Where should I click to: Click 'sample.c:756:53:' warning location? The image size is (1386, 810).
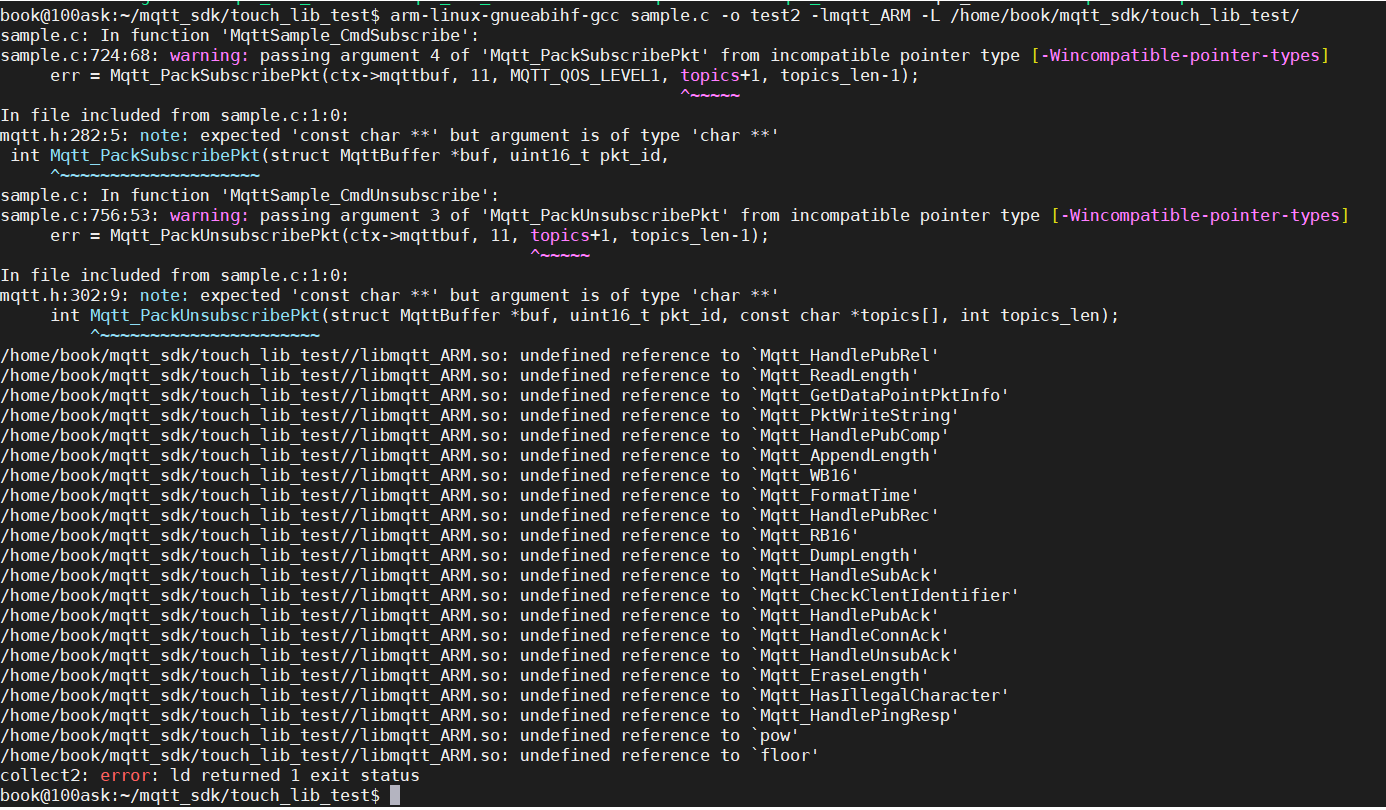80,215
